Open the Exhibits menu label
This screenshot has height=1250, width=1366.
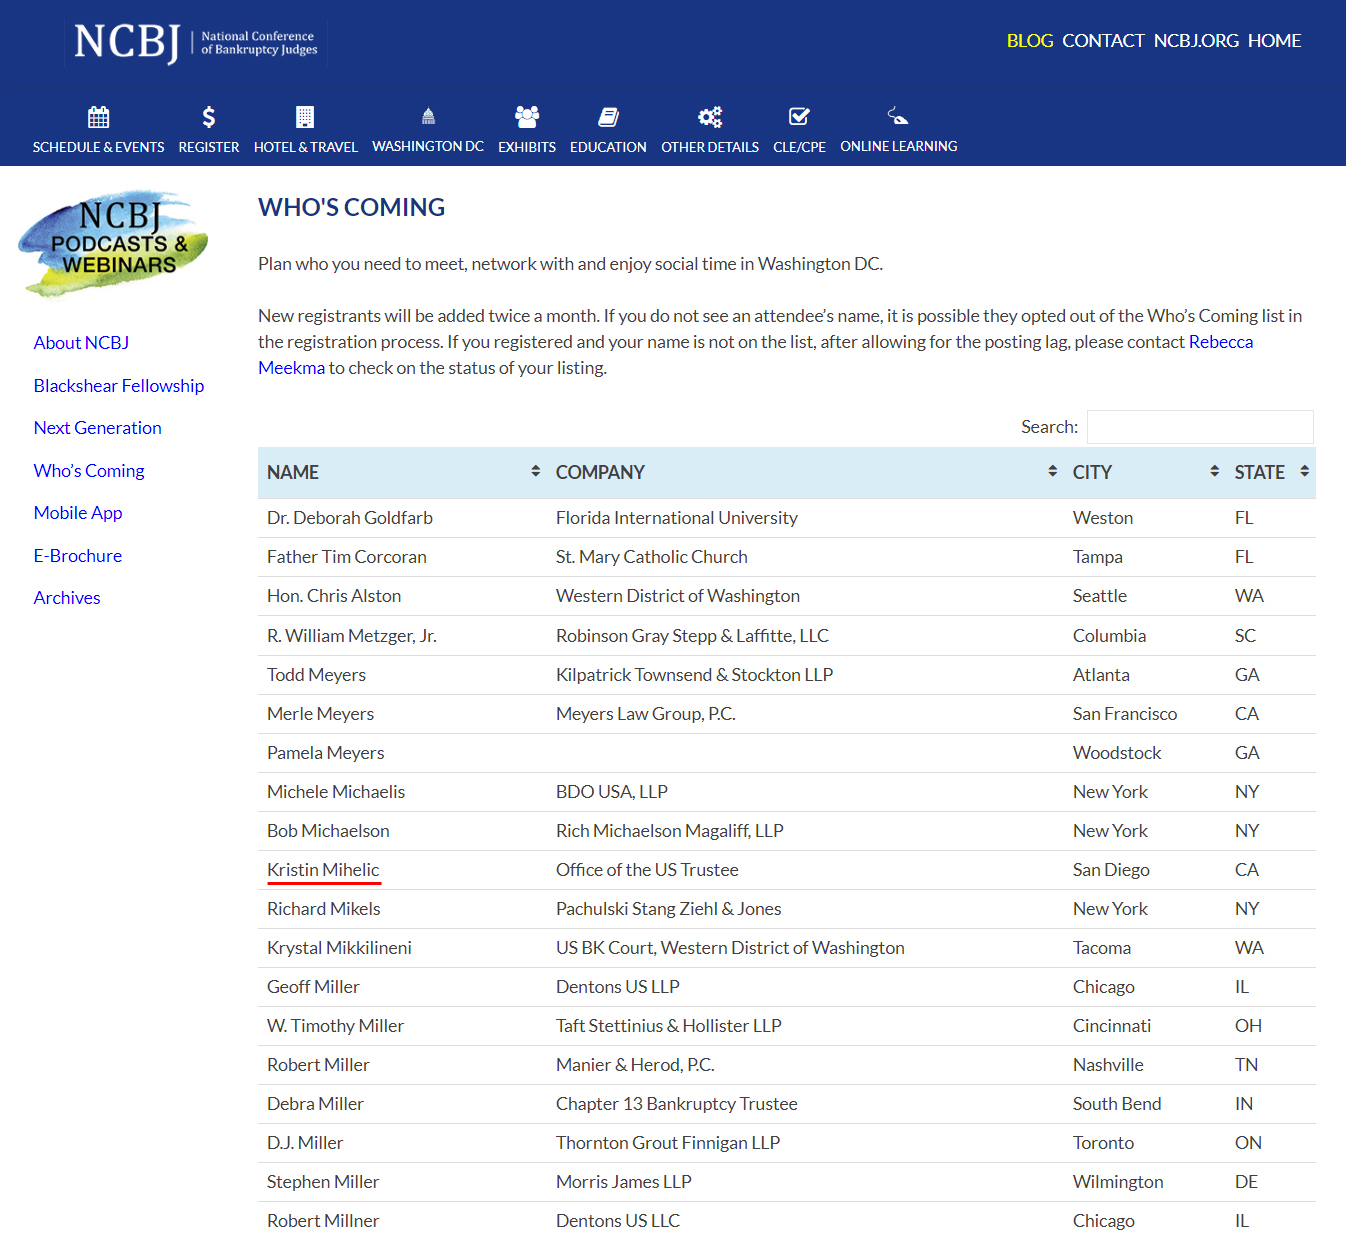527,147
